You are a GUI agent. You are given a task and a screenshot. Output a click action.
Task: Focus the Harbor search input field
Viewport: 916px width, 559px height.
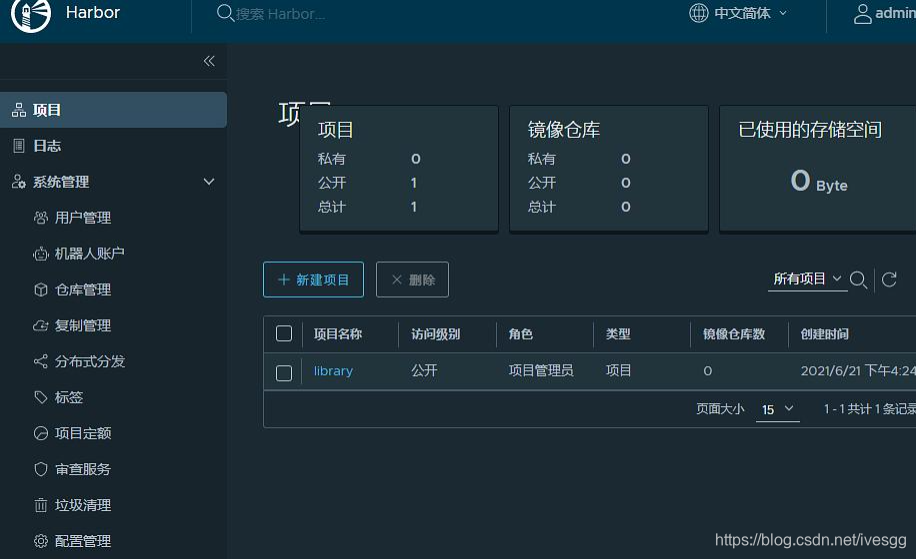pos(280,13)
